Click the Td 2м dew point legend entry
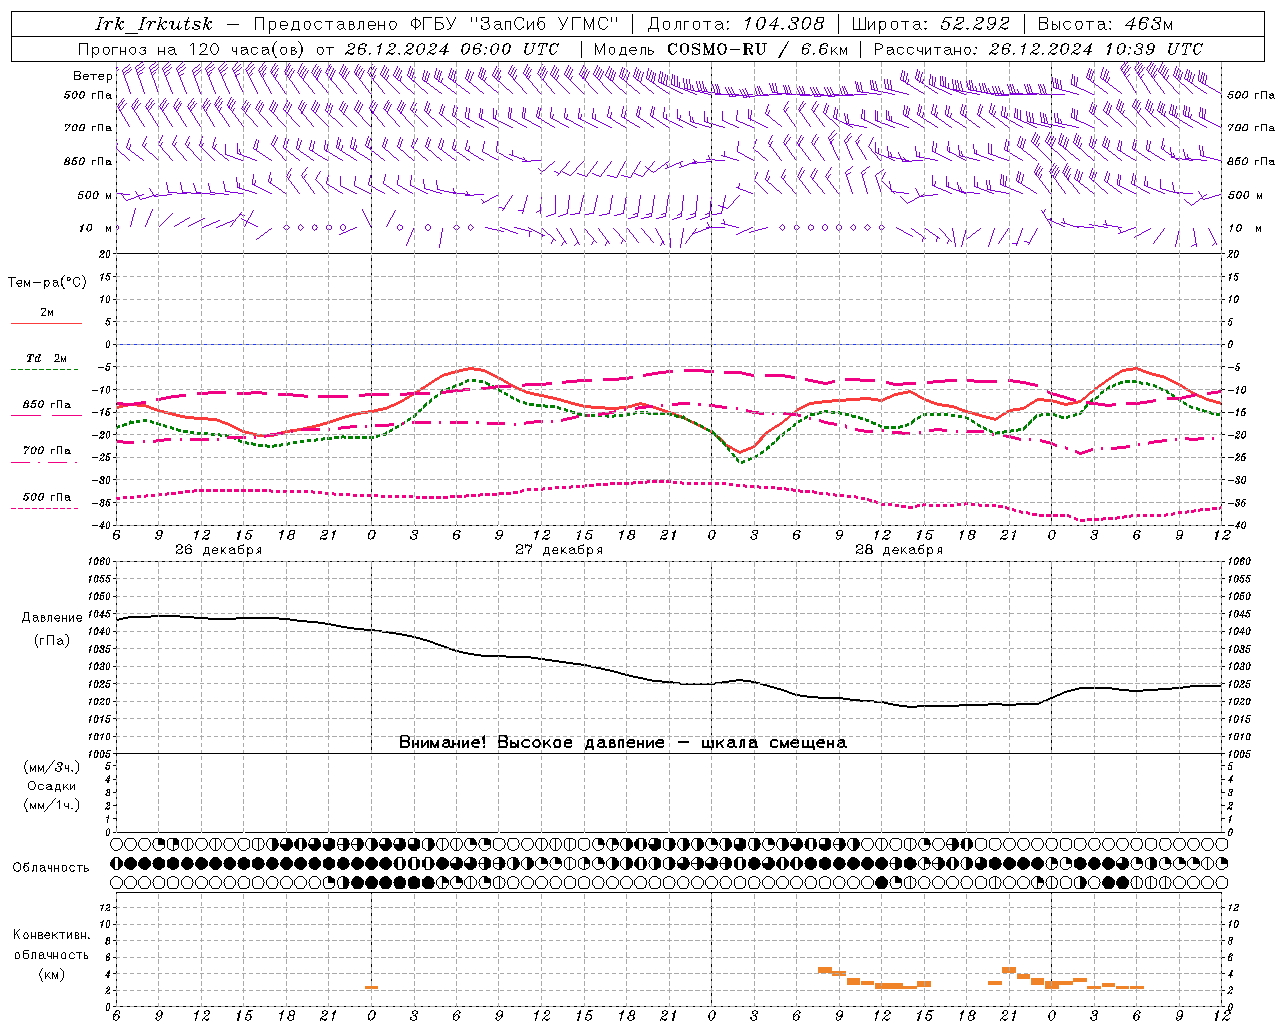Viewport: 1280px width, 1024px height. coord(47,358)
